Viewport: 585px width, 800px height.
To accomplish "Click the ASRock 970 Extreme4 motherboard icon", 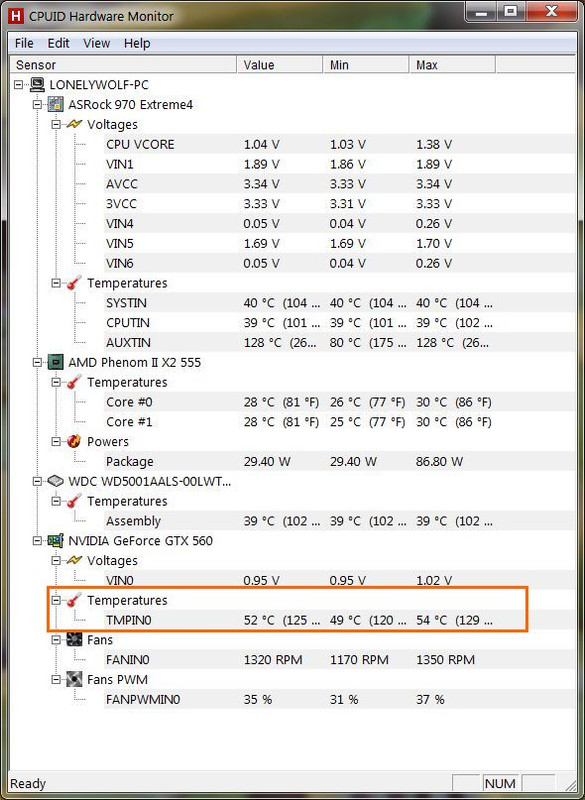I will point(56,104).
